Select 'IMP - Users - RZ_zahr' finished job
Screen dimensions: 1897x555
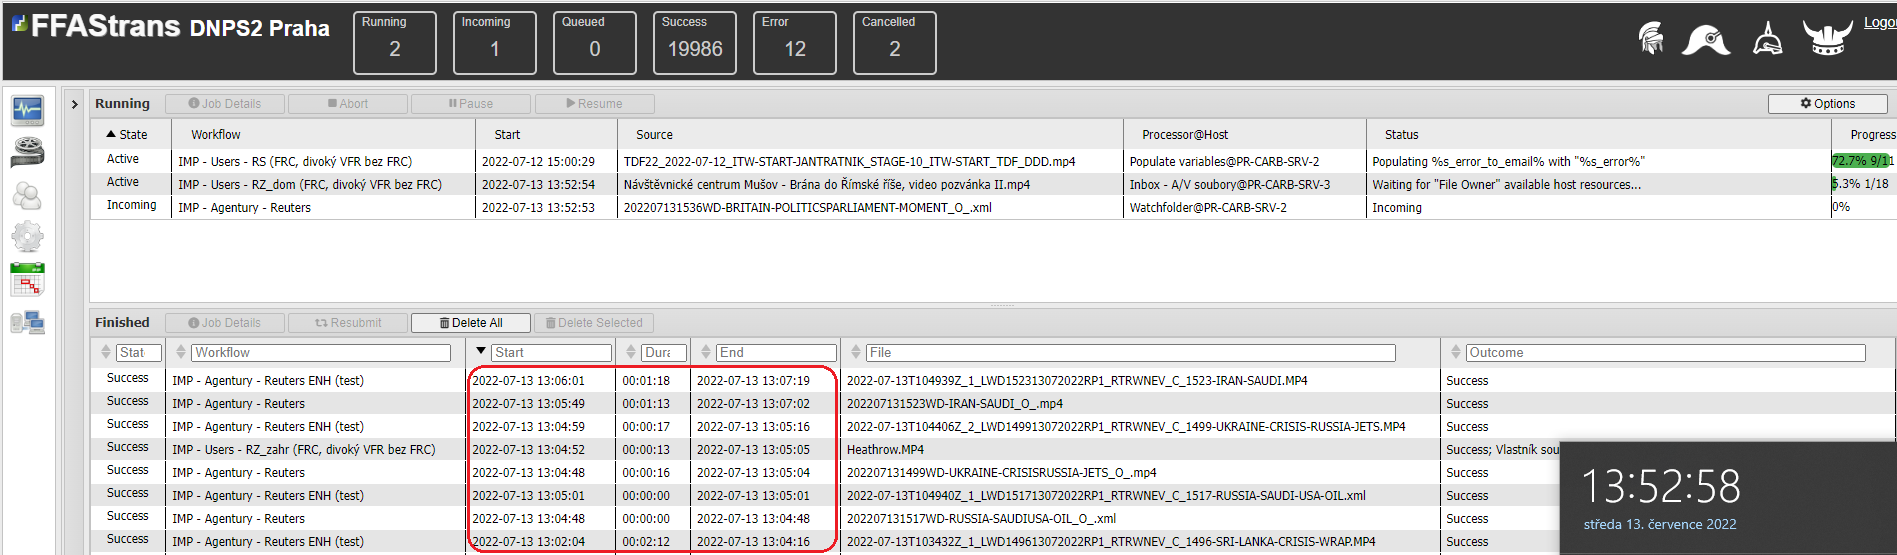click(304, 450)
